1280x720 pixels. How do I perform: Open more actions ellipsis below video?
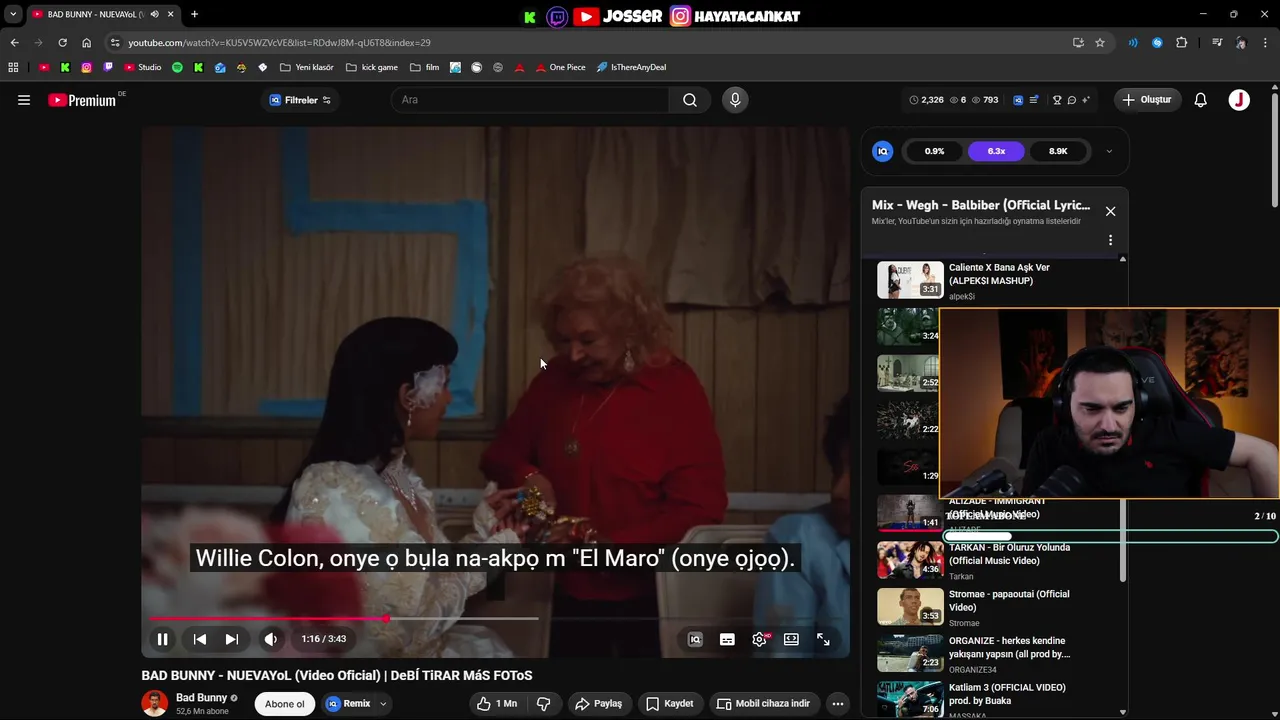point(838,704)
